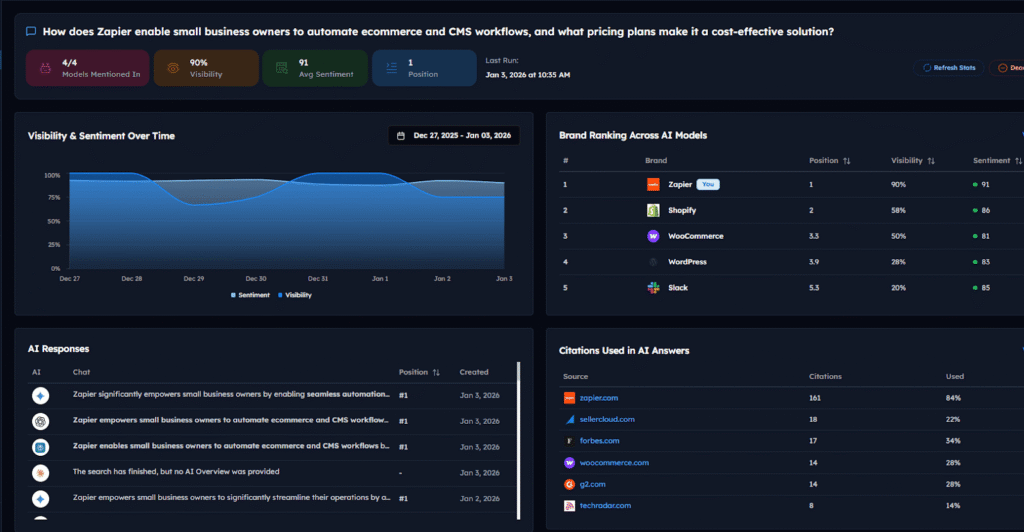The width and height of the screenshot is (1024, 532).
Task: Click the calendar icon in date range
Action: coord(401,136)
